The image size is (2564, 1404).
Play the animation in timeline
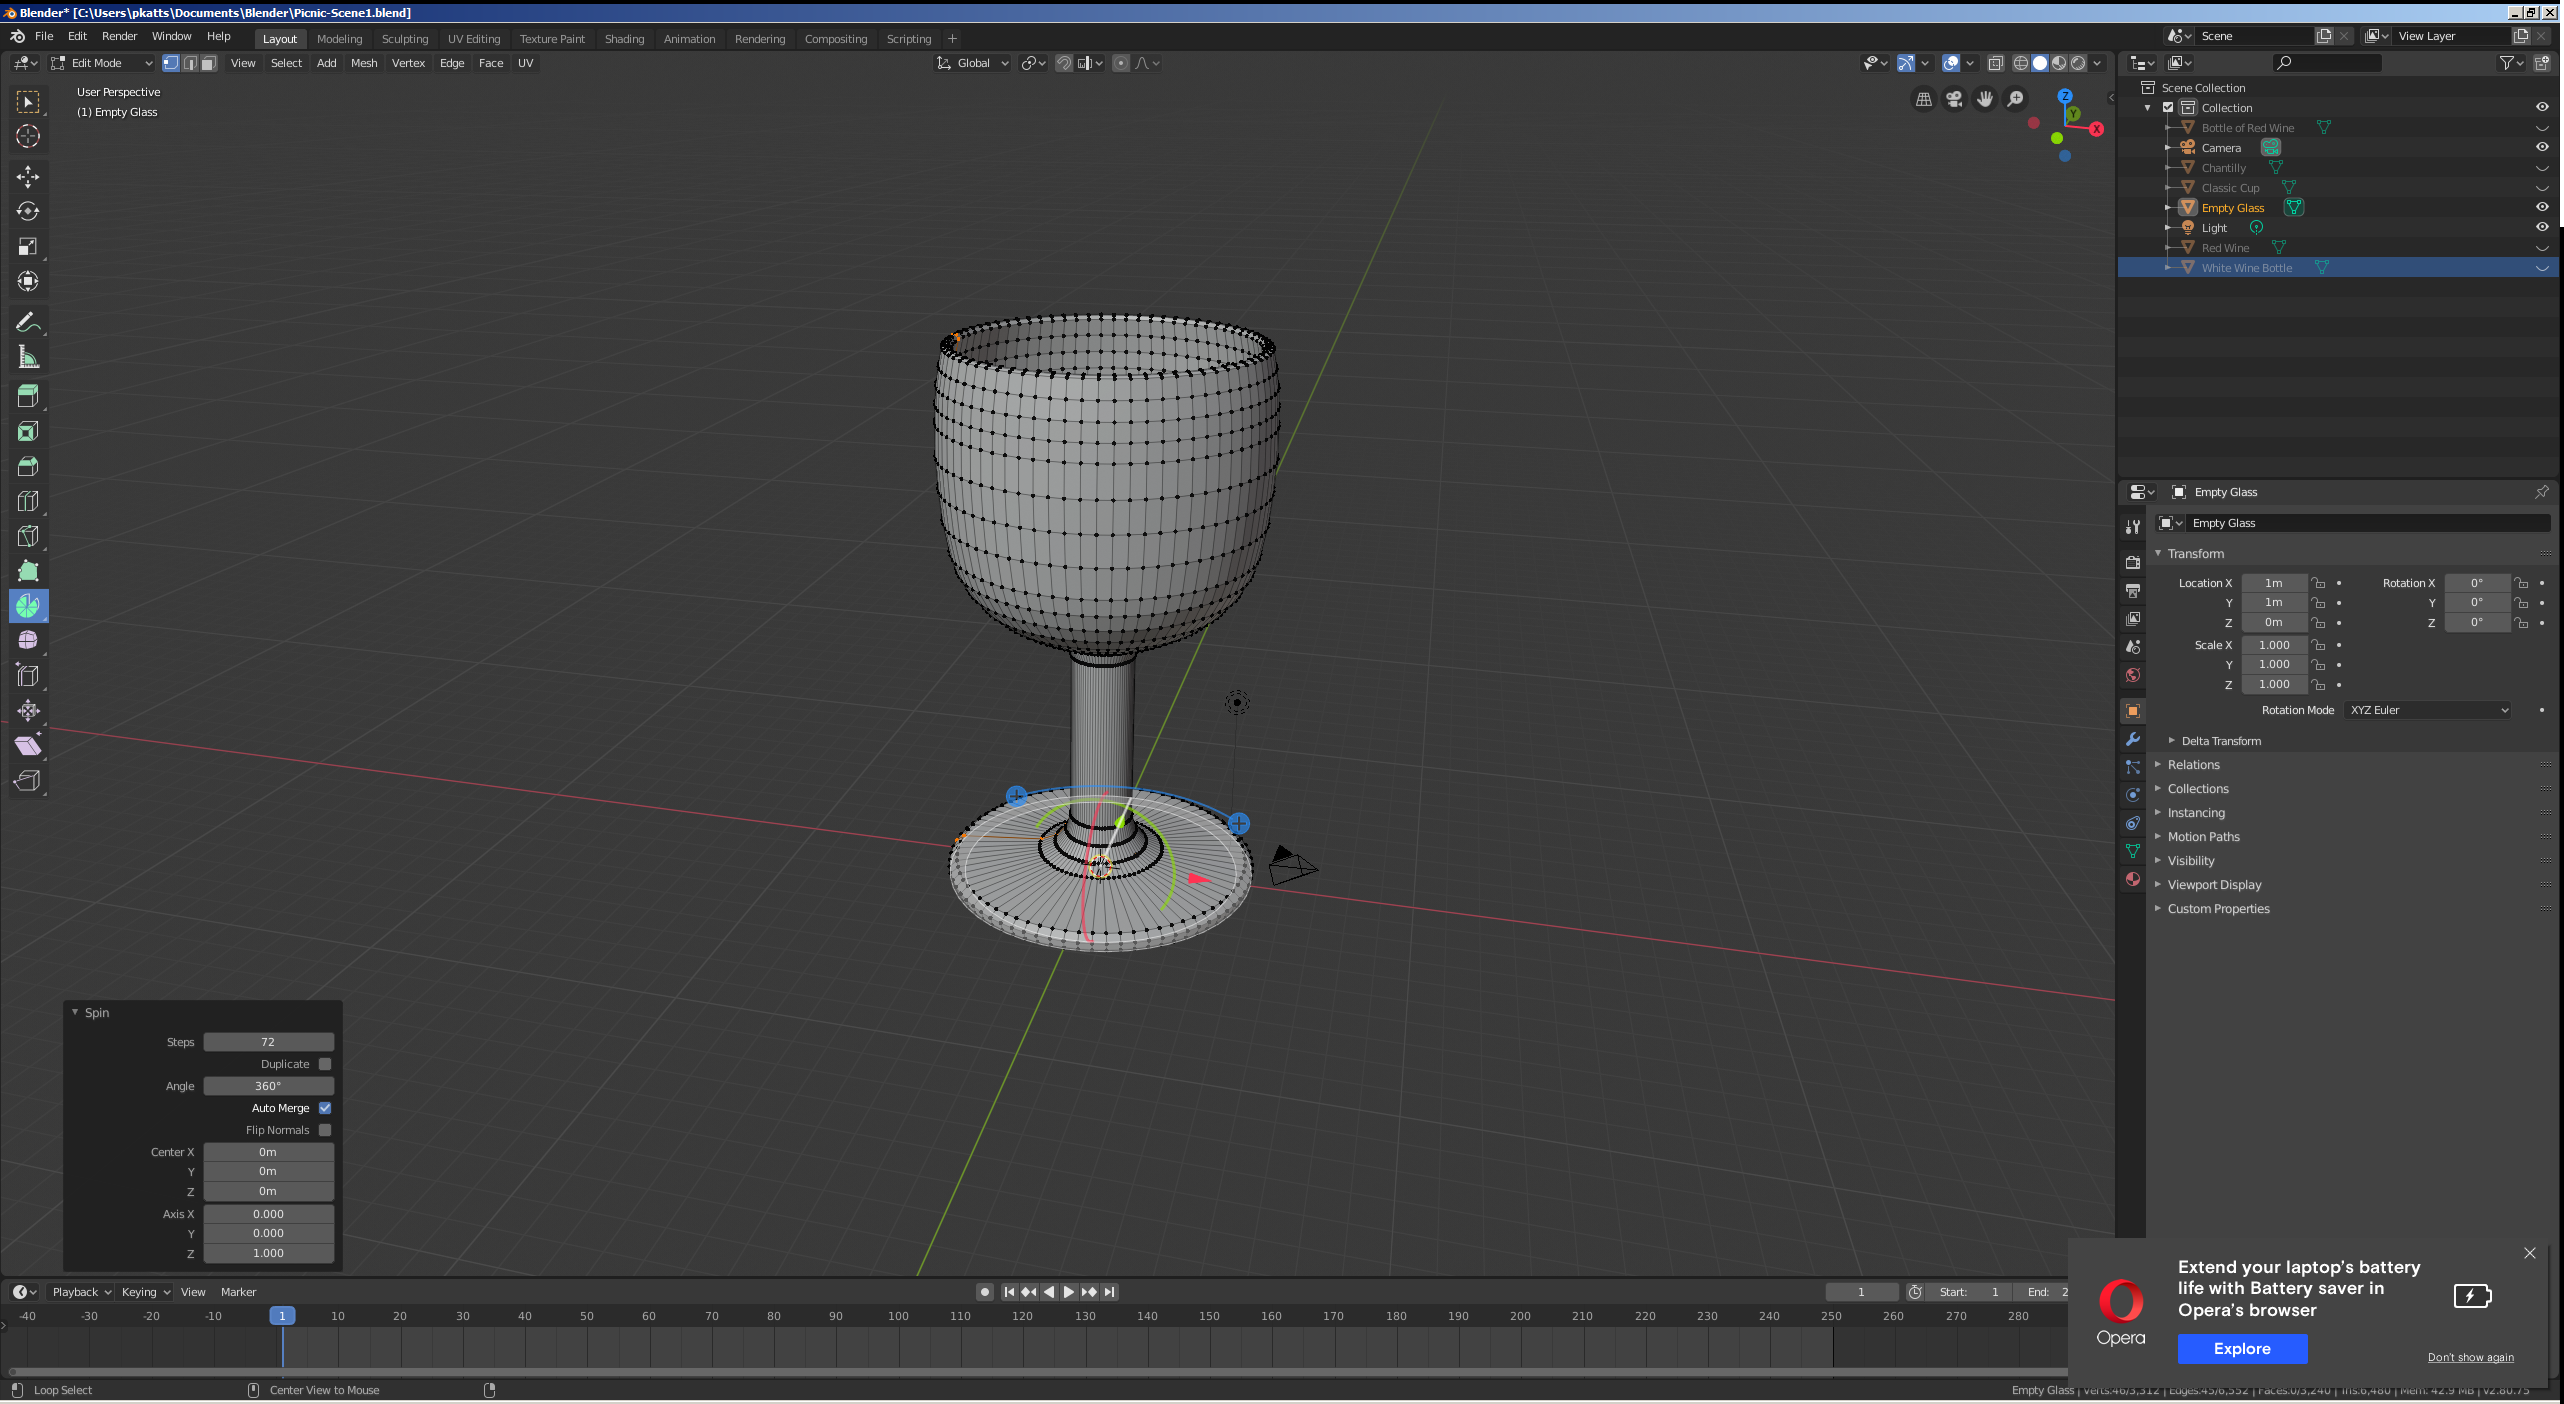(1068, 1292)
